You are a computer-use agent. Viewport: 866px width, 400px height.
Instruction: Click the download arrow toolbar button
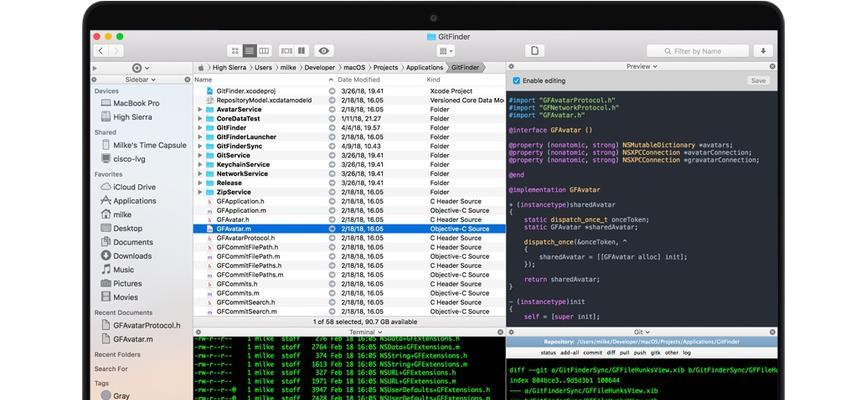(763, 51)
